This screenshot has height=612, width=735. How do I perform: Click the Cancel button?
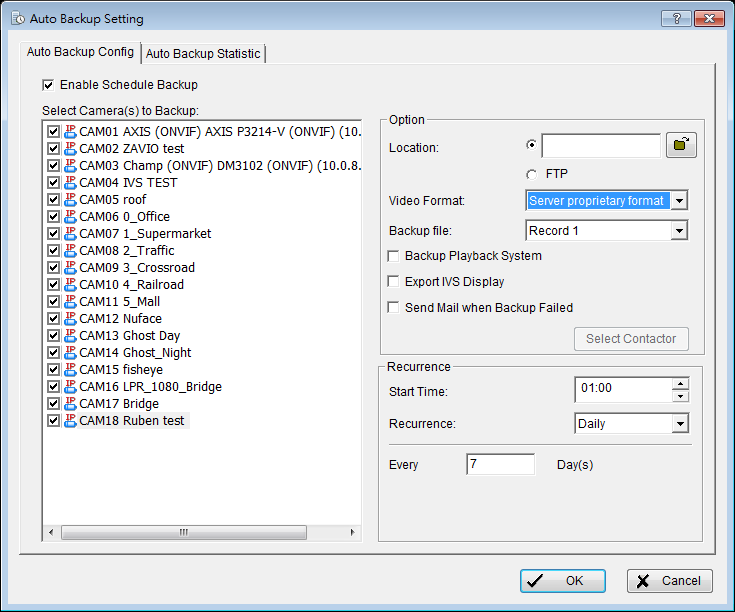[669, 581]
